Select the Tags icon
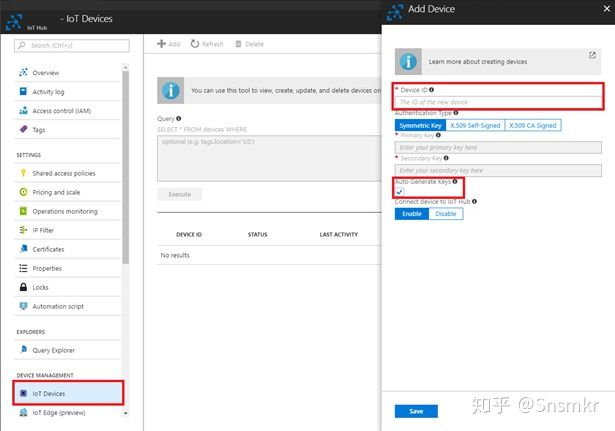Image resolution: width=615 pixels, height=431 pixels. pyautogui.click(x=23, y=129)
